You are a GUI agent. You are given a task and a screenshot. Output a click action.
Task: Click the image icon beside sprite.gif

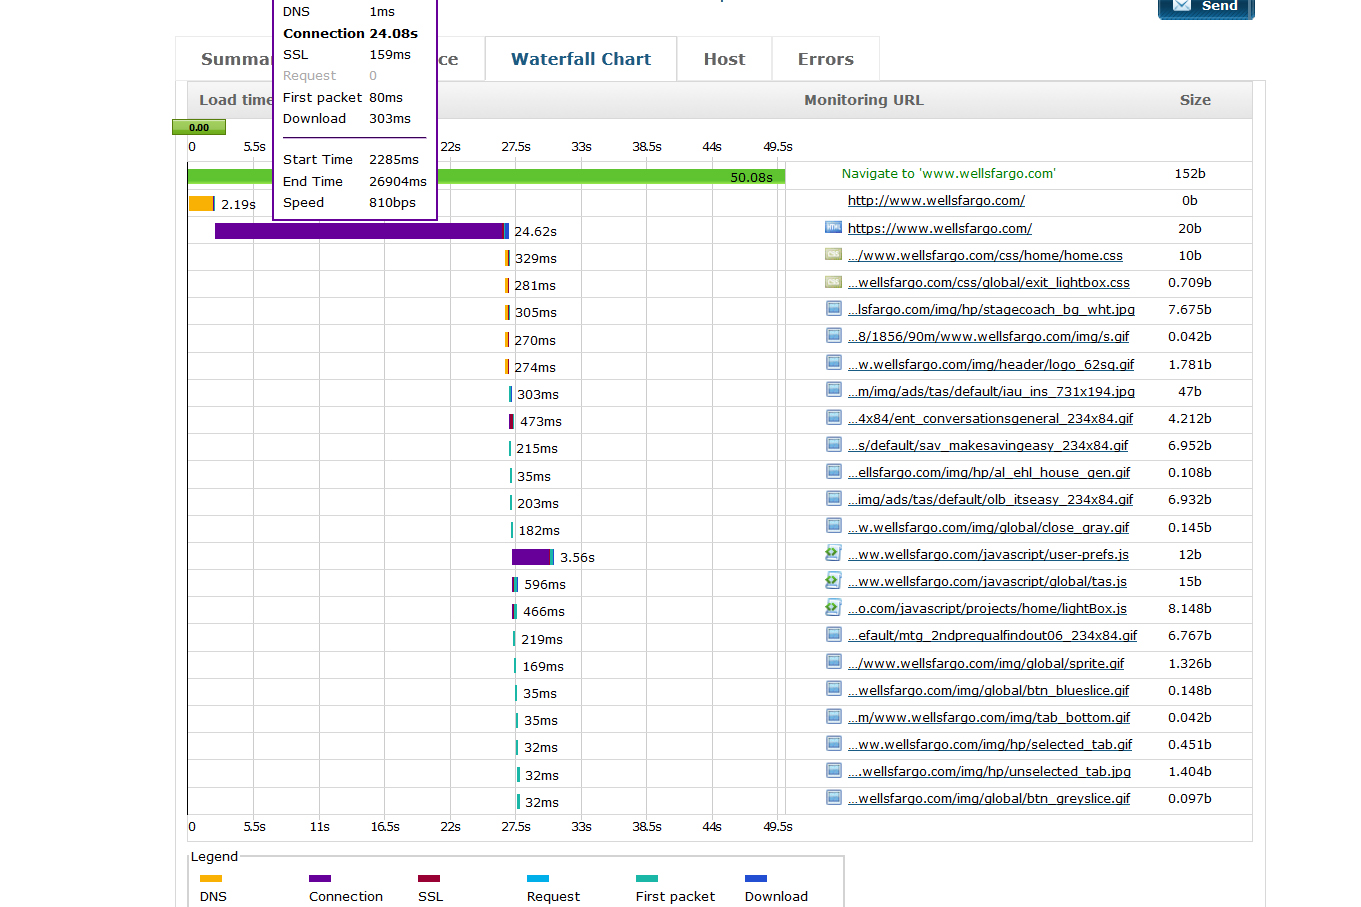point(833,661)
